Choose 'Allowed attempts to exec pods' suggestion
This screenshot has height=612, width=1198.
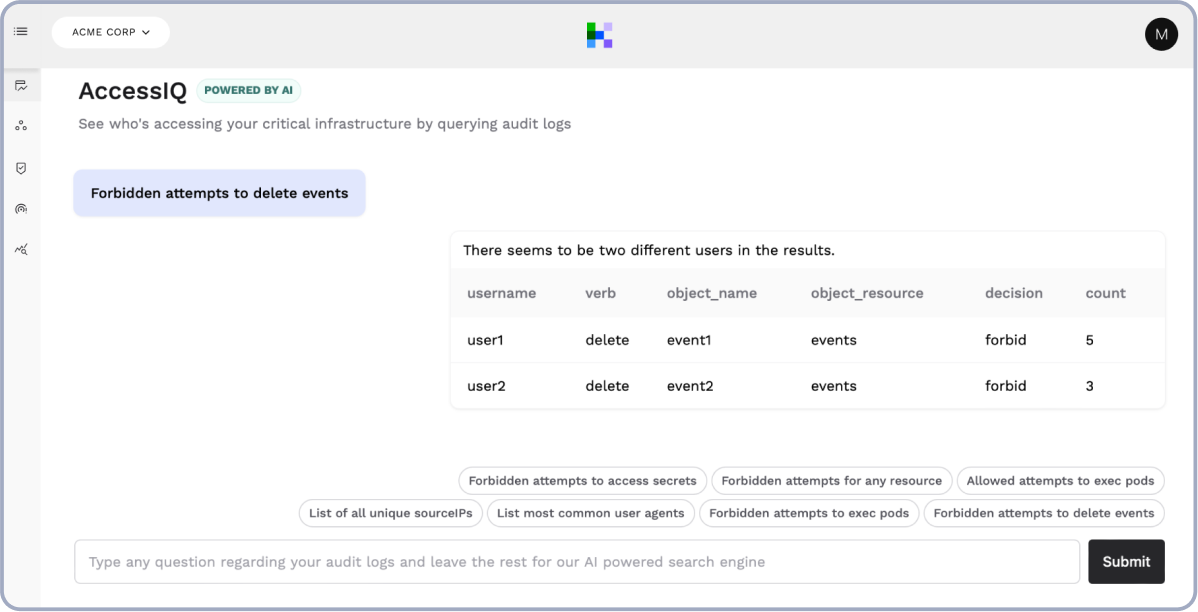coord(1060,481)
